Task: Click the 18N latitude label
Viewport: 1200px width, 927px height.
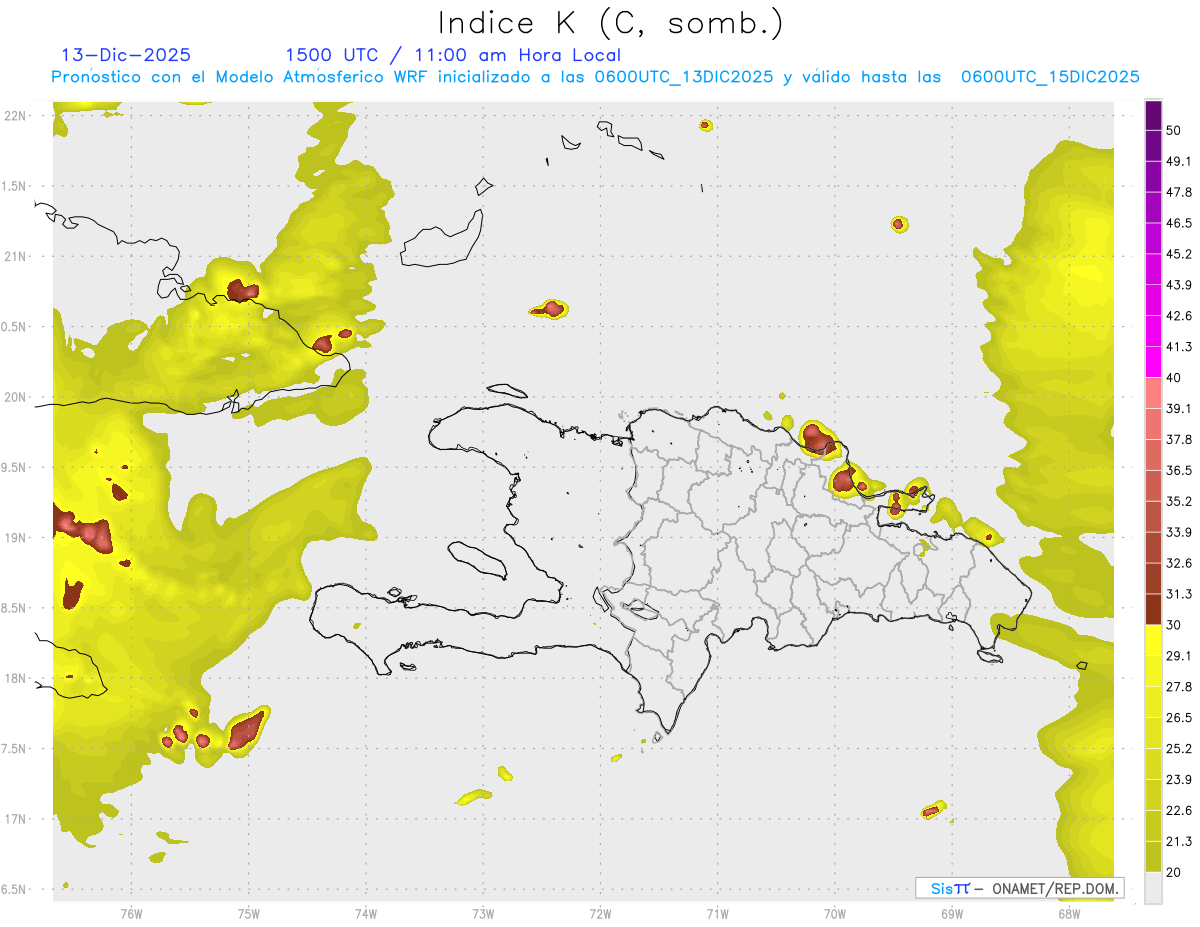Action: coord(16,678)
